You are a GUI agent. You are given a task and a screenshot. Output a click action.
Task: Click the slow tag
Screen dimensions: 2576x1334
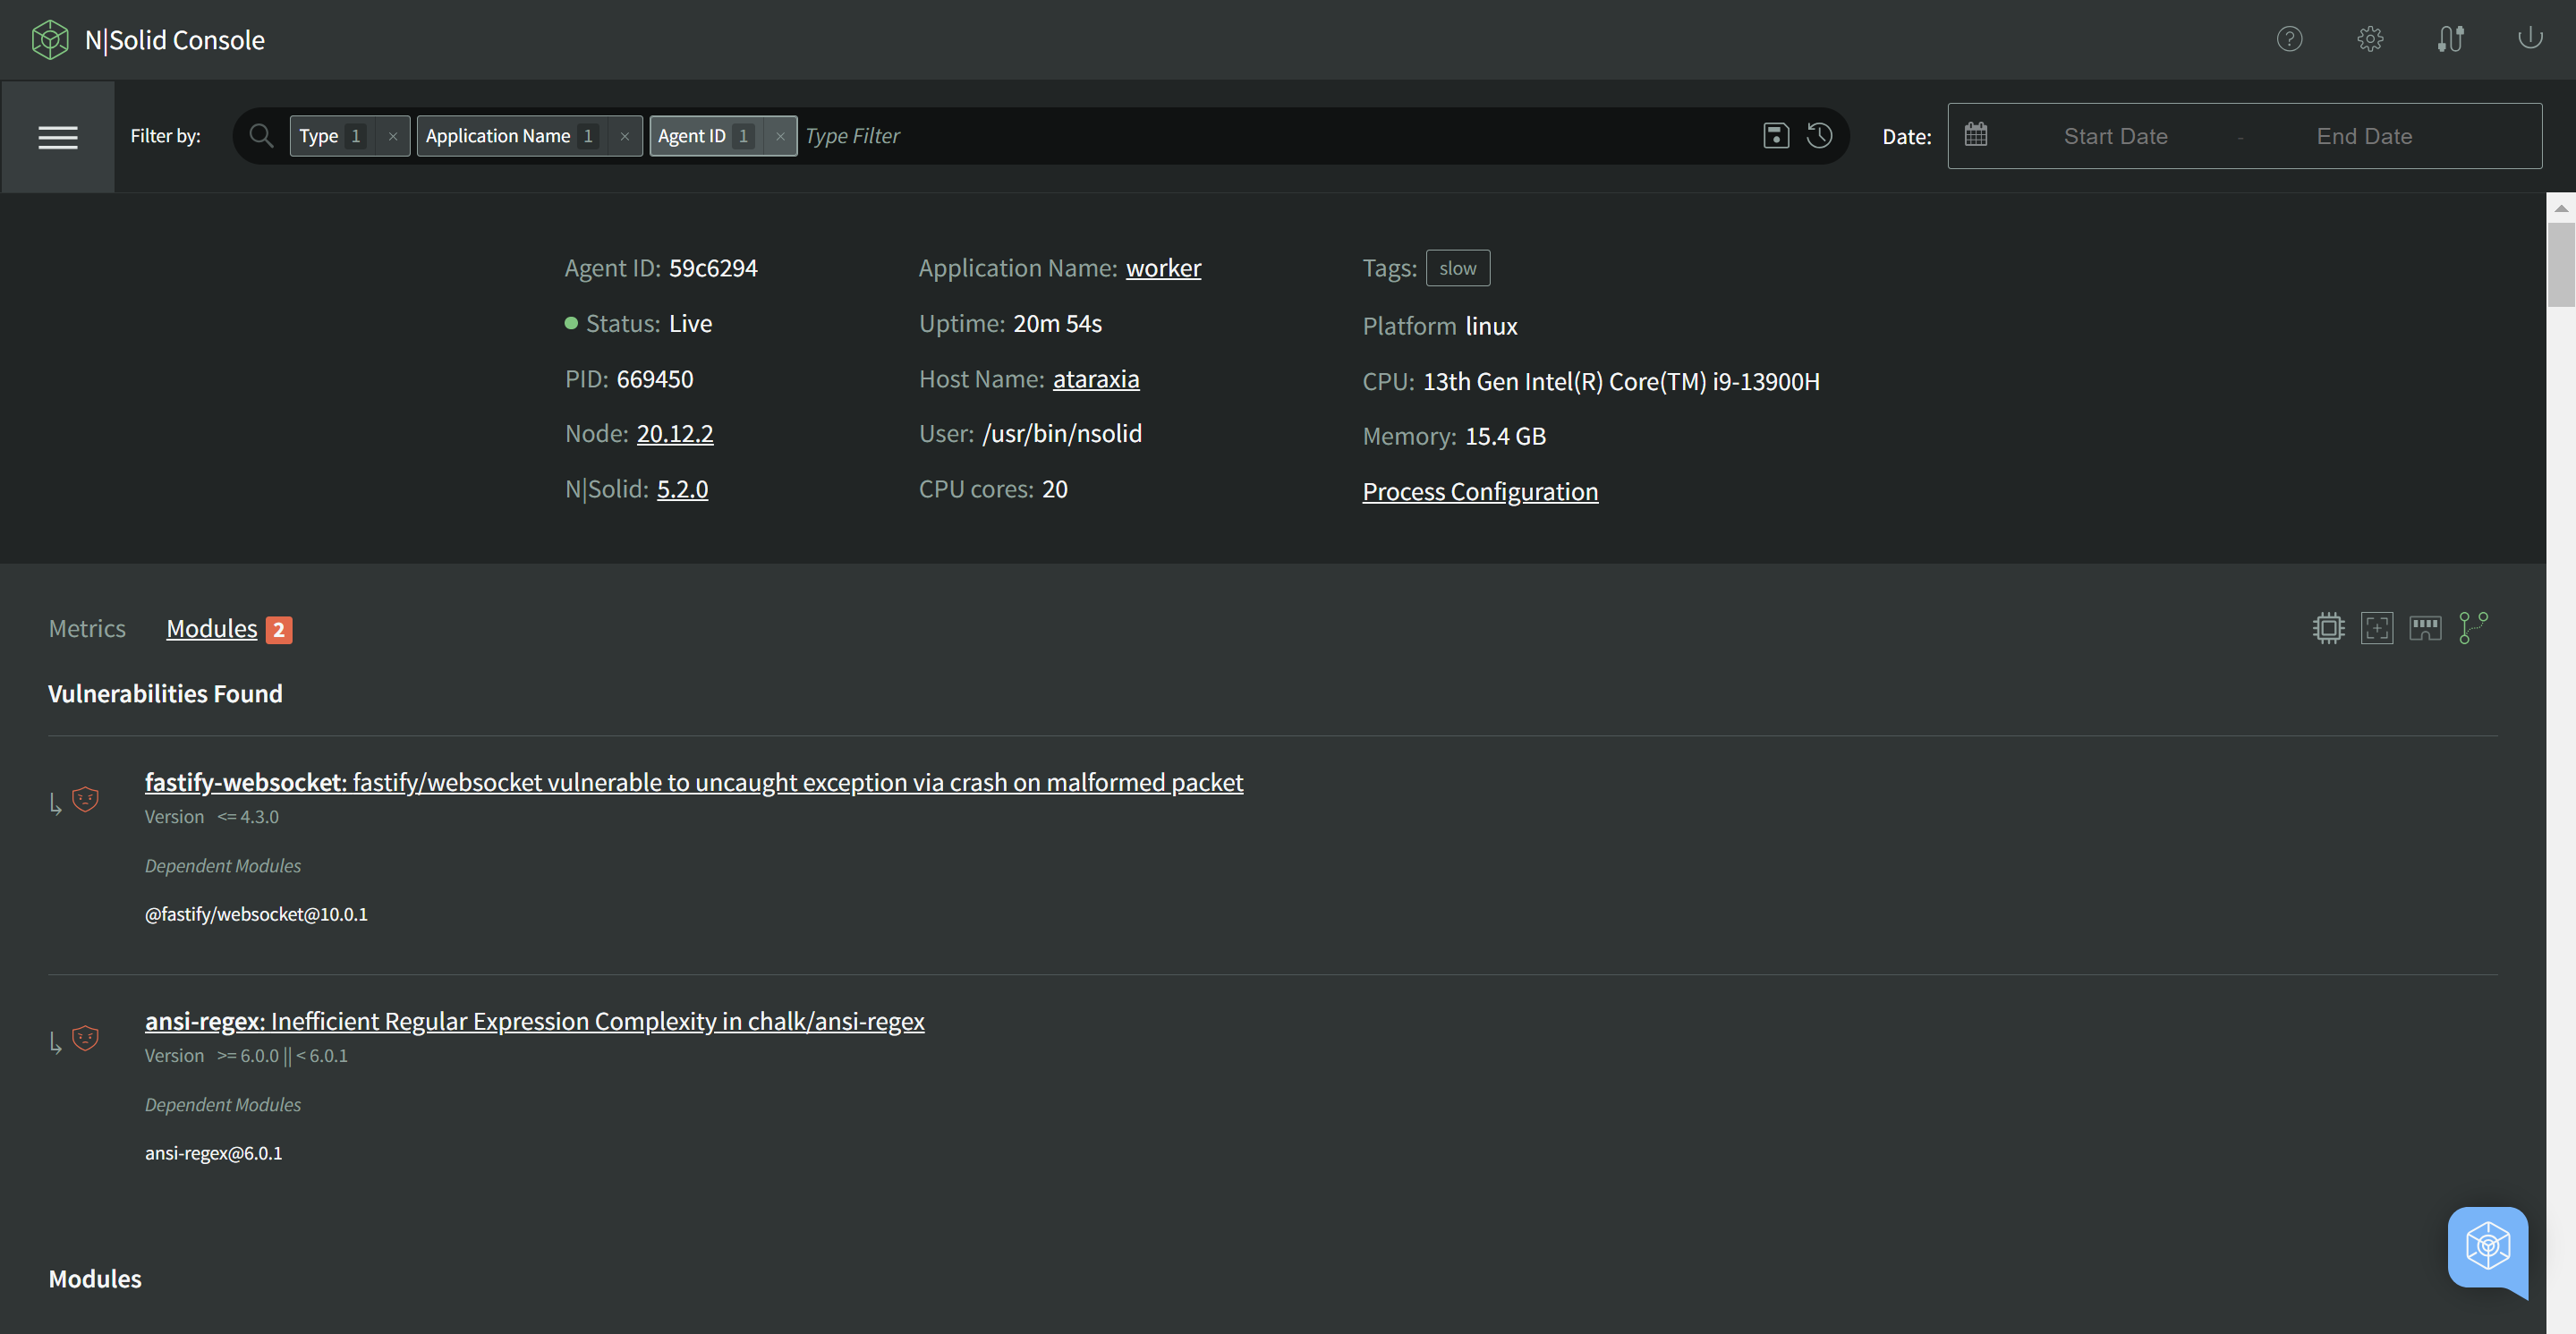(1457, 268)
